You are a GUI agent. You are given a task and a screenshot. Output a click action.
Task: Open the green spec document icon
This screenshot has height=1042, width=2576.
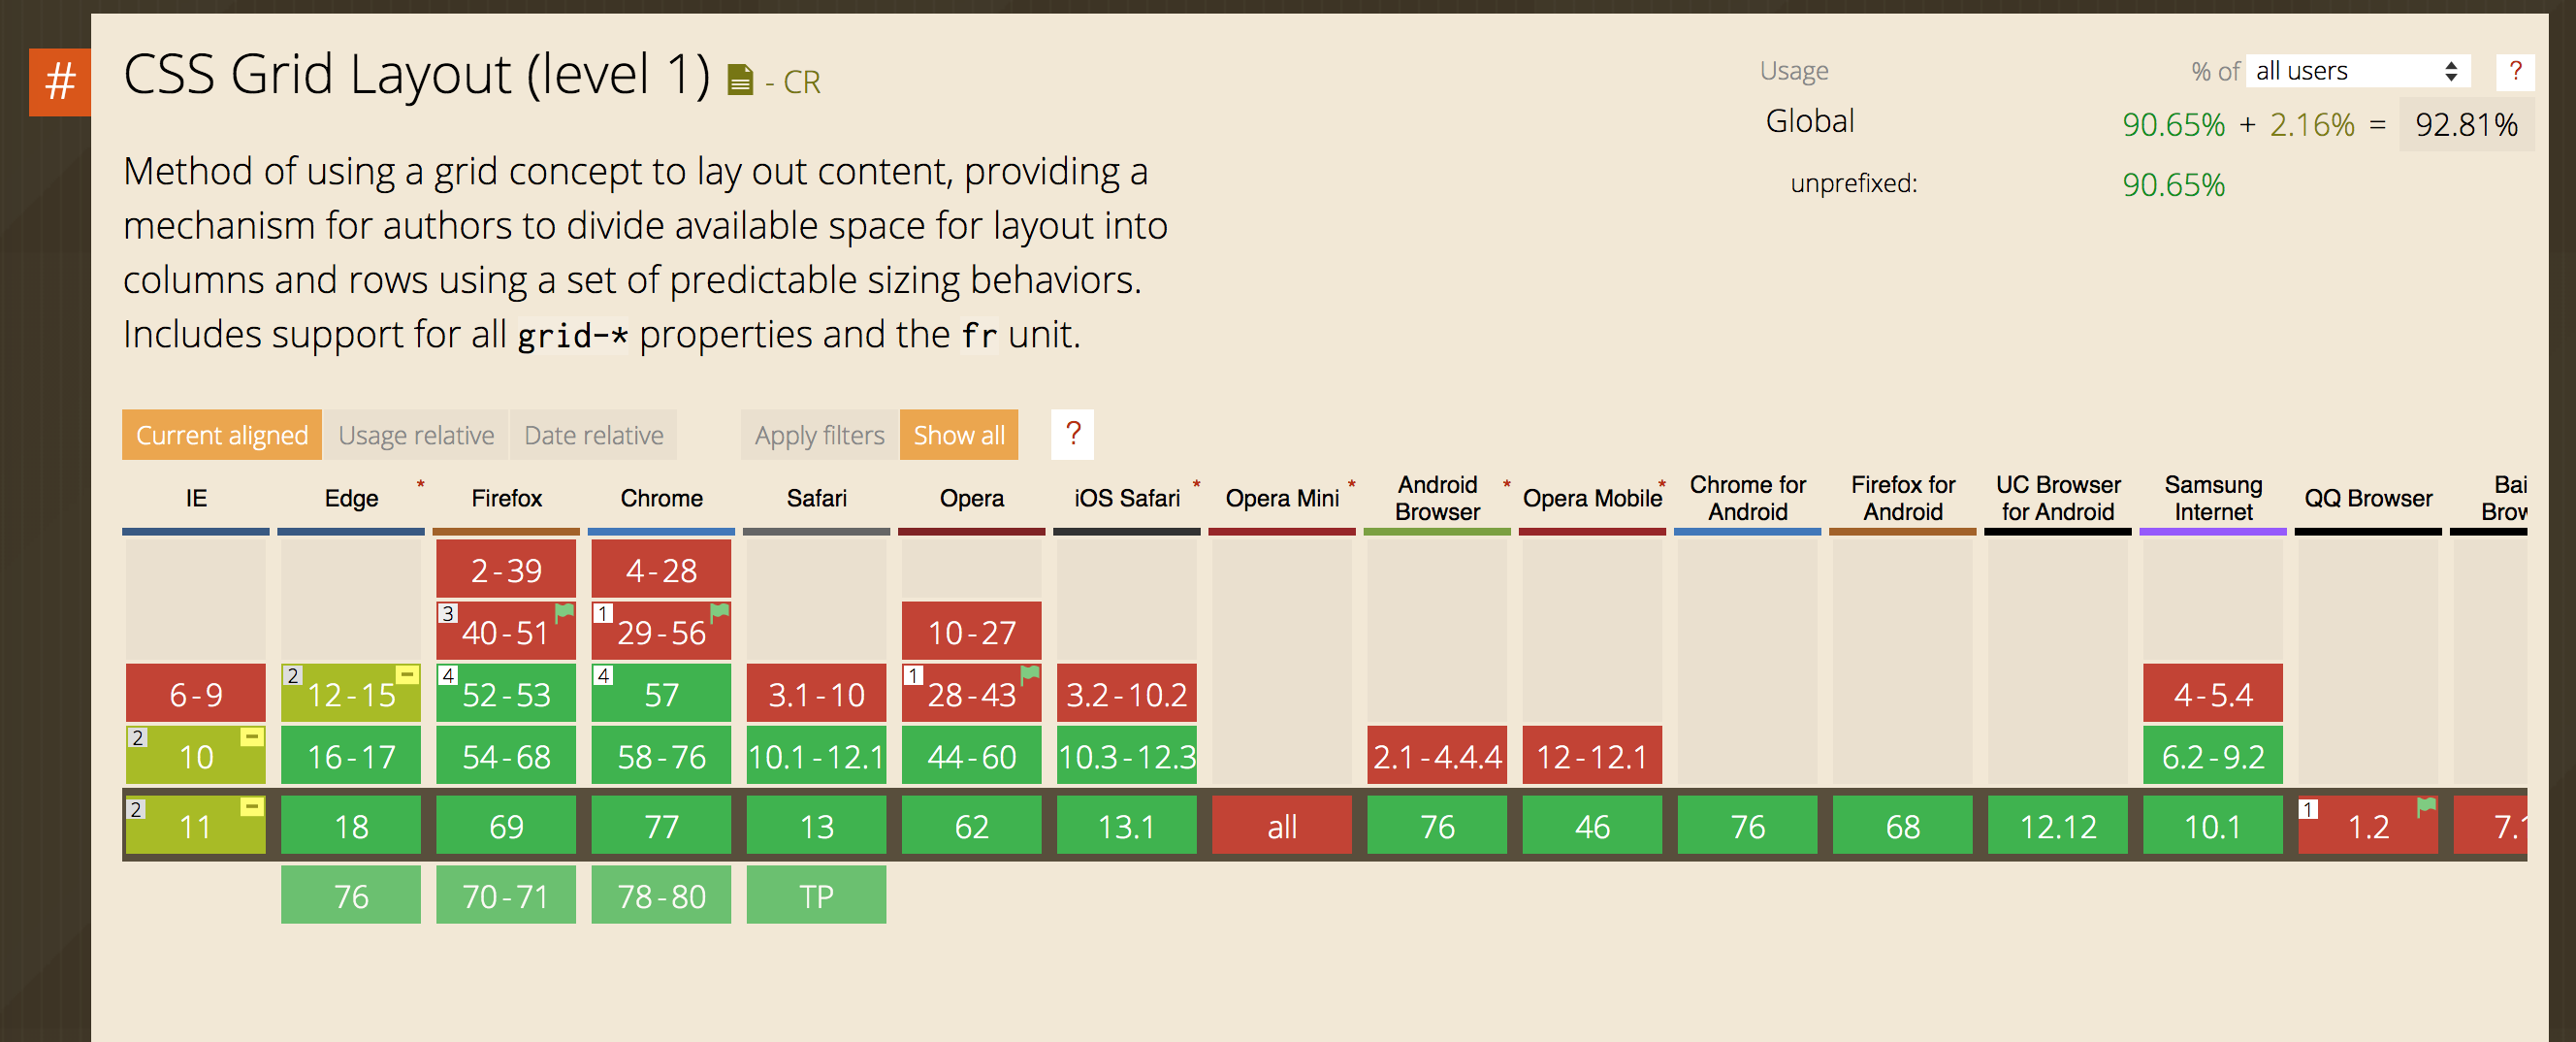tap(740, 80)
